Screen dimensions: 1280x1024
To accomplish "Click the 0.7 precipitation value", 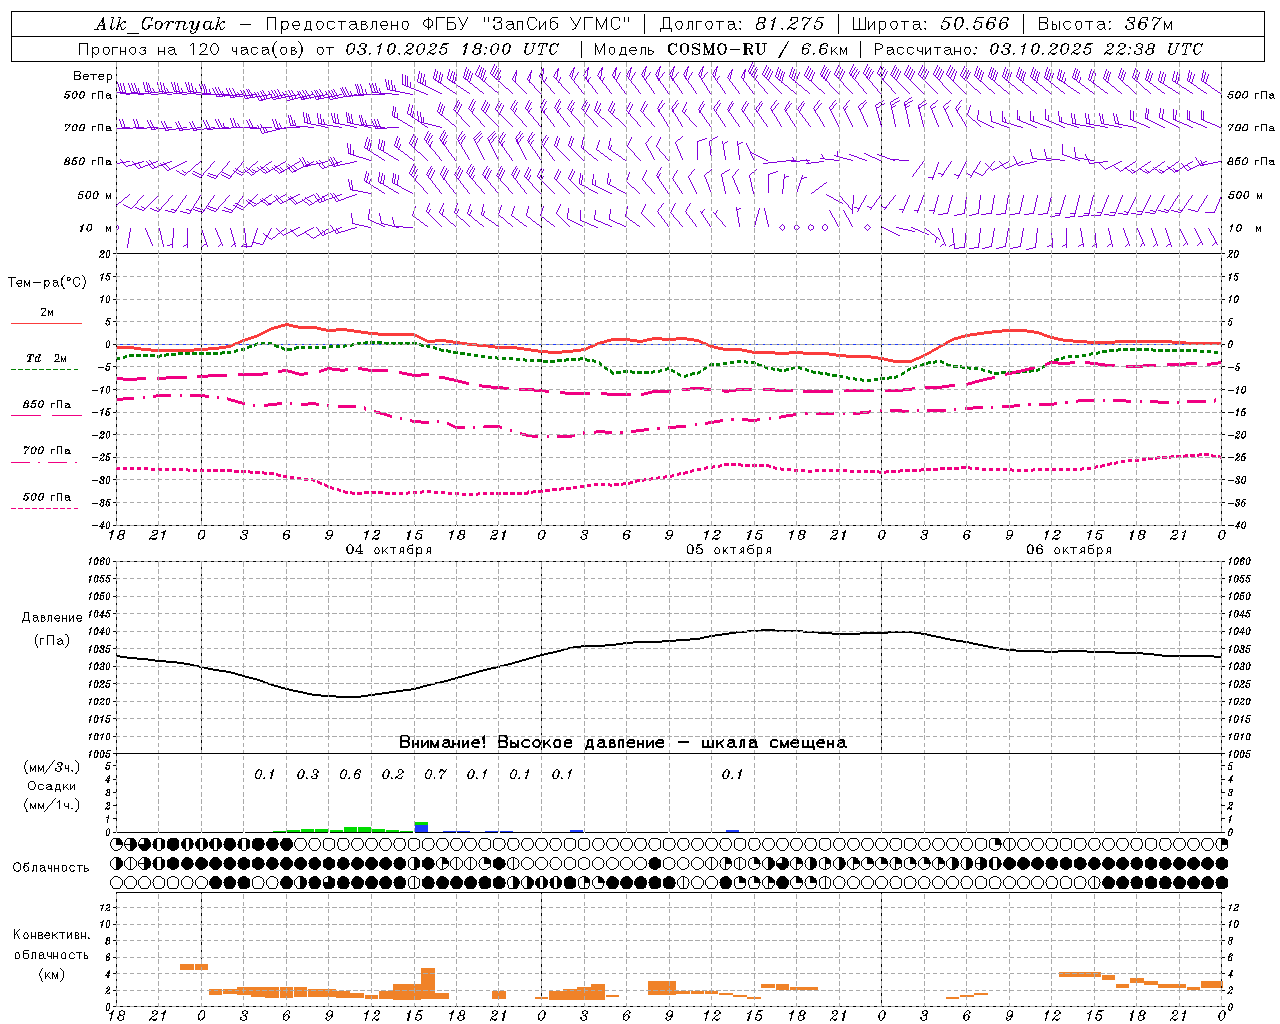I will tap(435, 775).
